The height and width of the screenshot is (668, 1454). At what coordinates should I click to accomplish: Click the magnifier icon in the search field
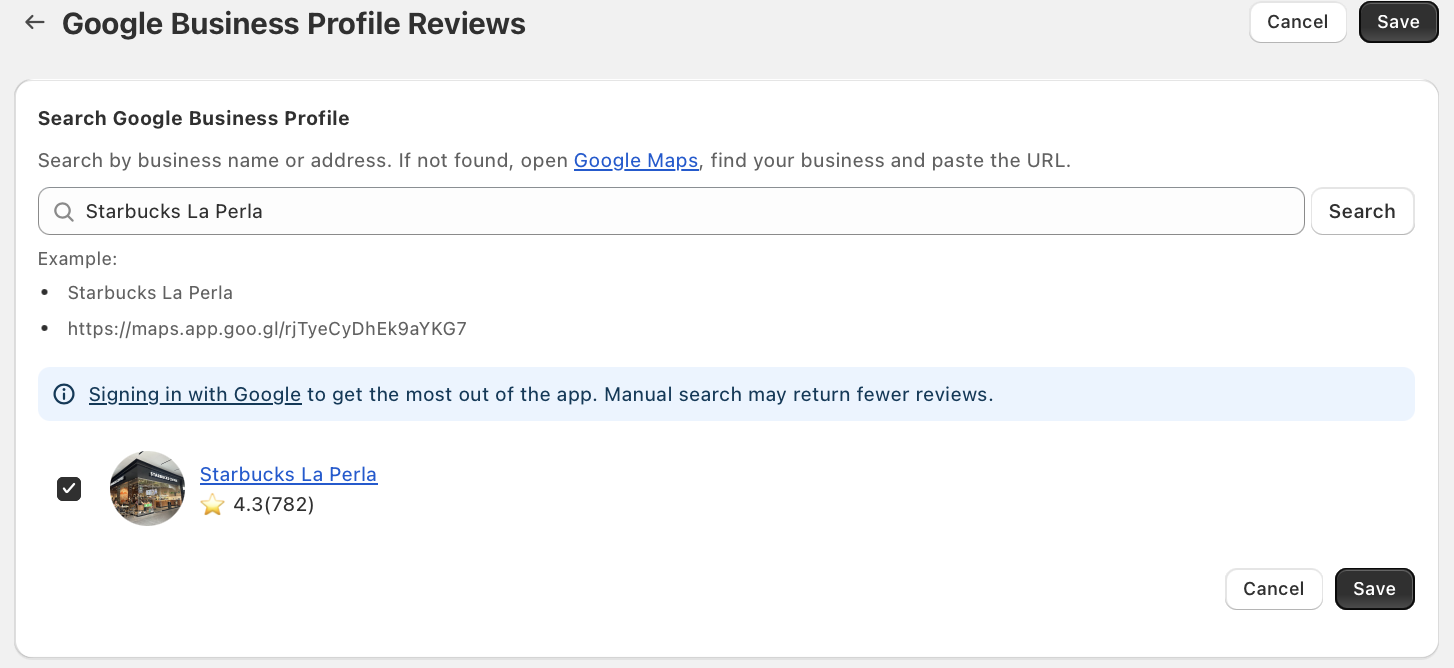tap(63, 212)
